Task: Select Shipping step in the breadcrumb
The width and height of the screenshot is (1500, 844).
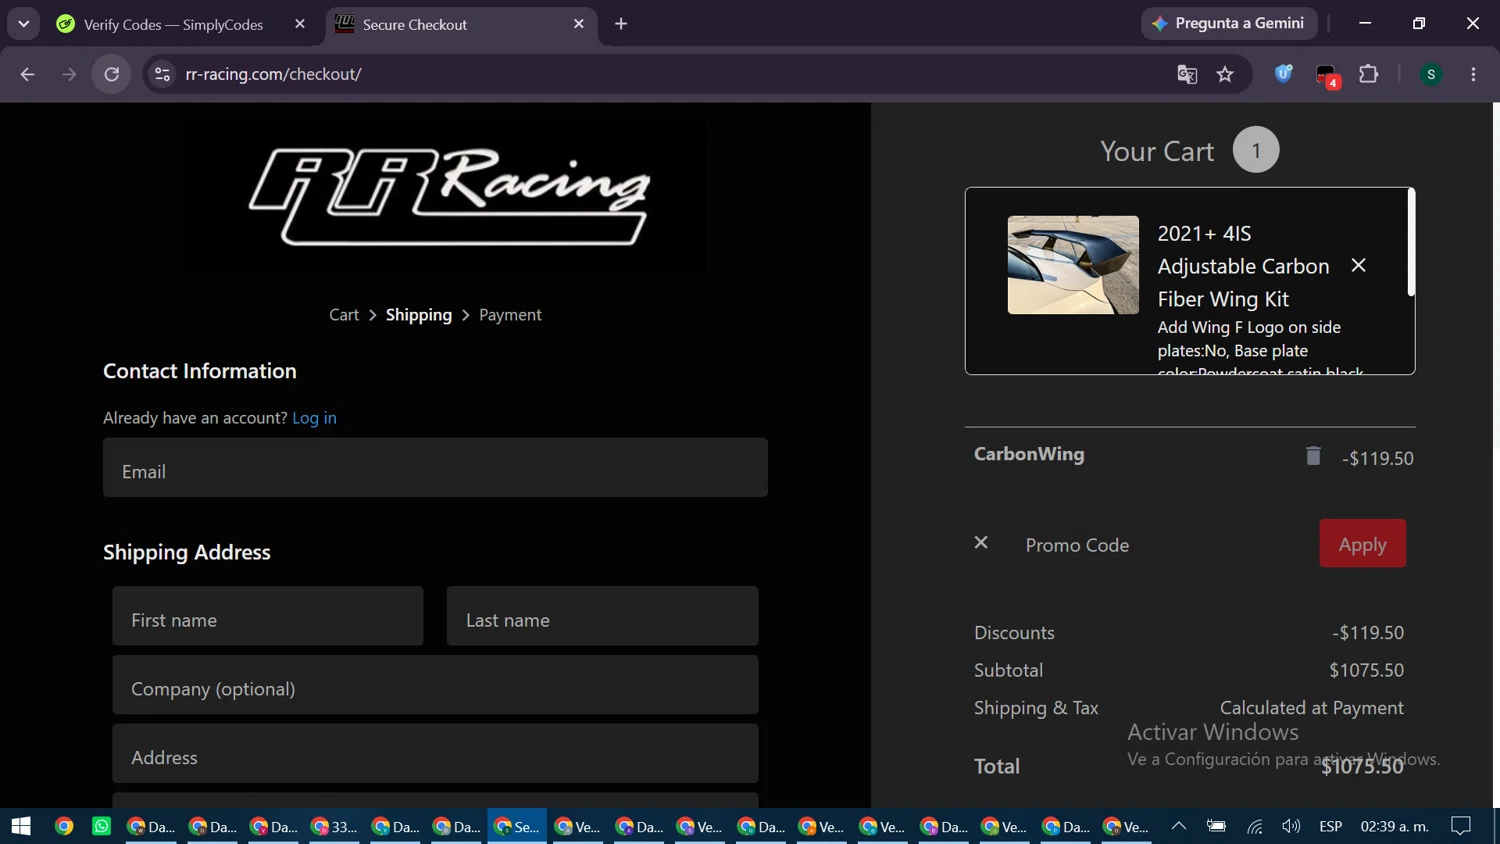Action: (419, 315)
